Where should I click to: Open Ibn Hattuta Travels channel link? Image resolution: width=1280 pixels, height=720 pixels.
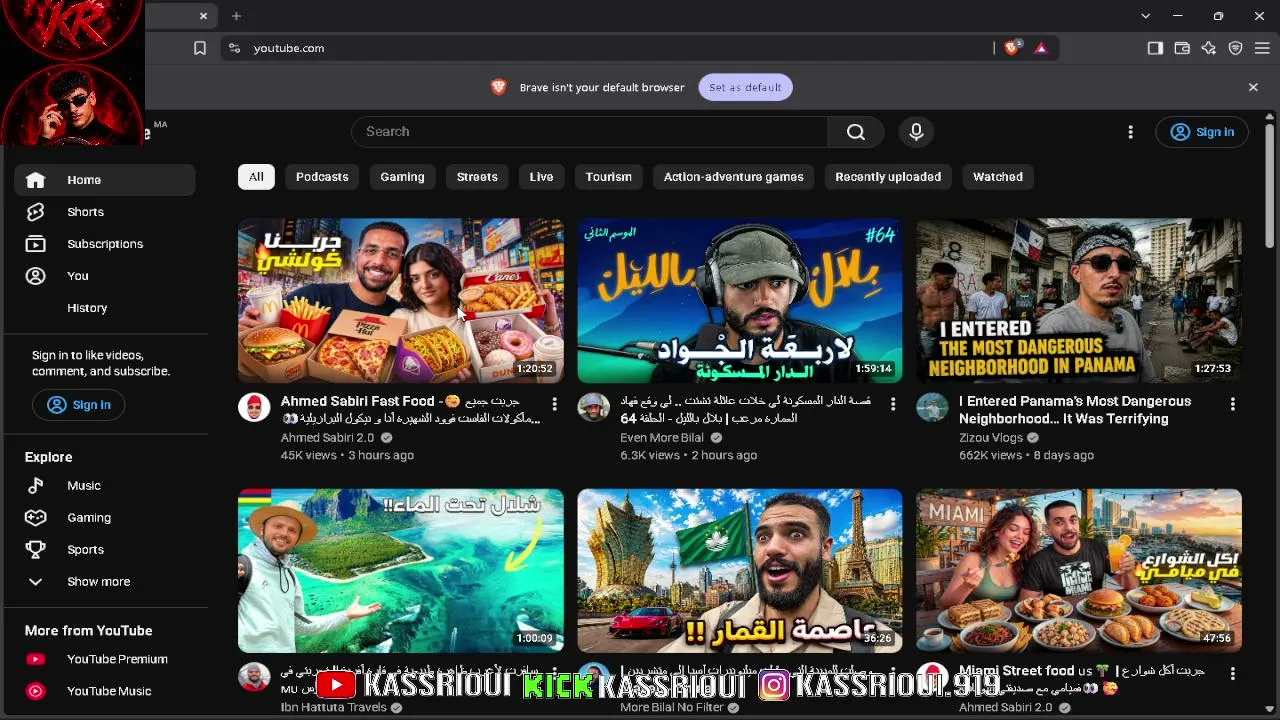(333, 707)
